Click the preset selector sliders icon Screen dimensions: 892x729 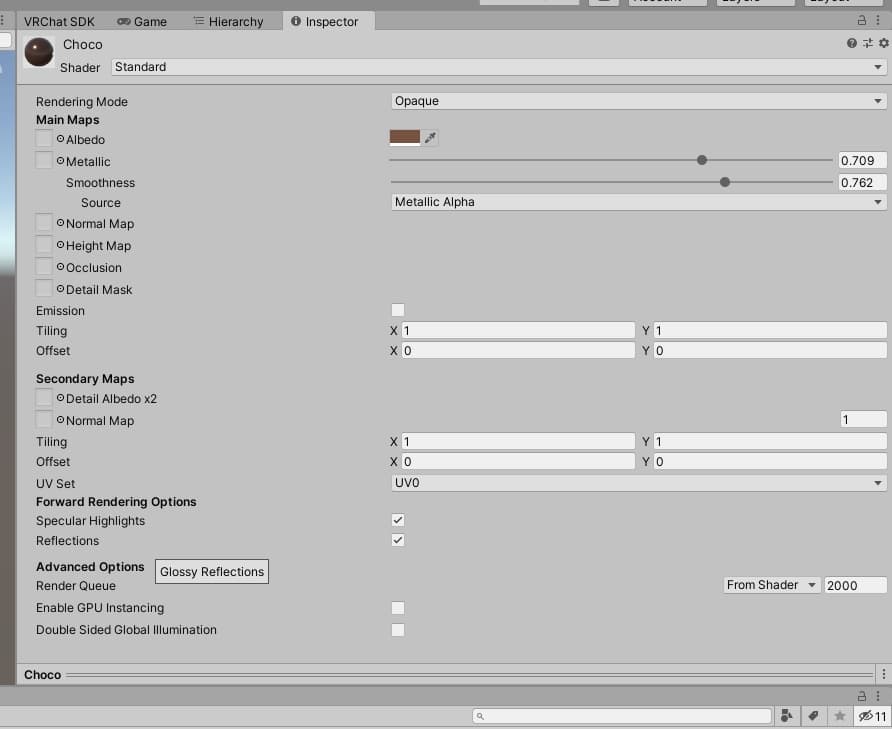coord(868,43)
